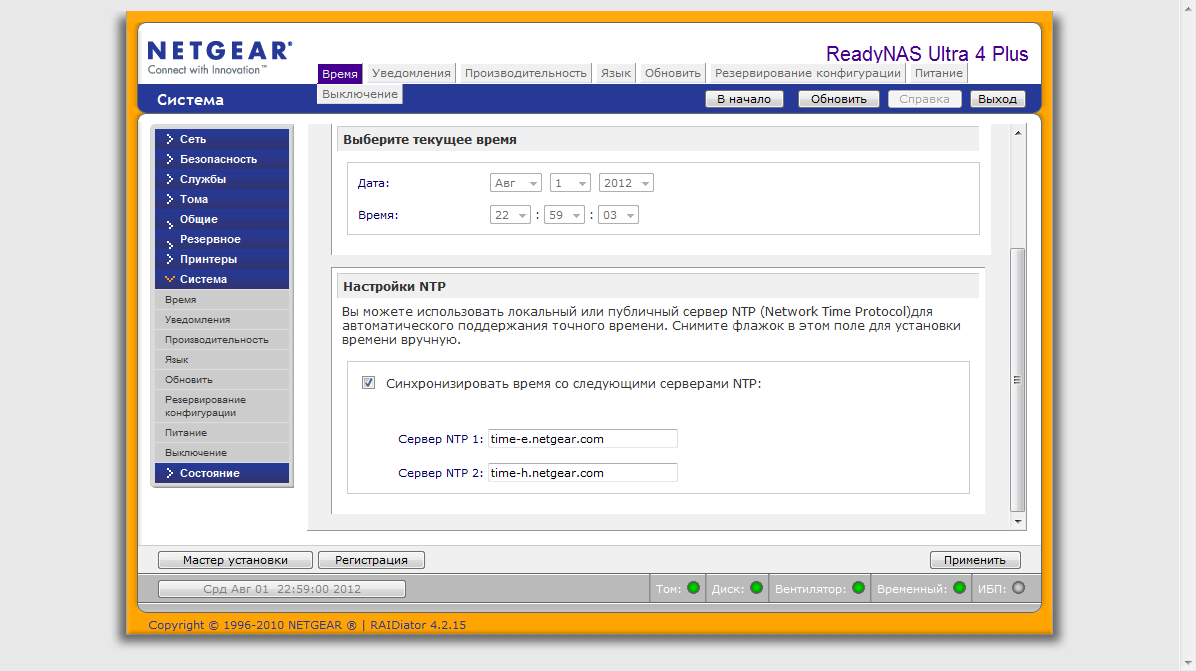Image resolution: width=1196 pixels, height=671 pixels.
Task: Switch to the Производительность tab
Action: click(x=526, y=73)
